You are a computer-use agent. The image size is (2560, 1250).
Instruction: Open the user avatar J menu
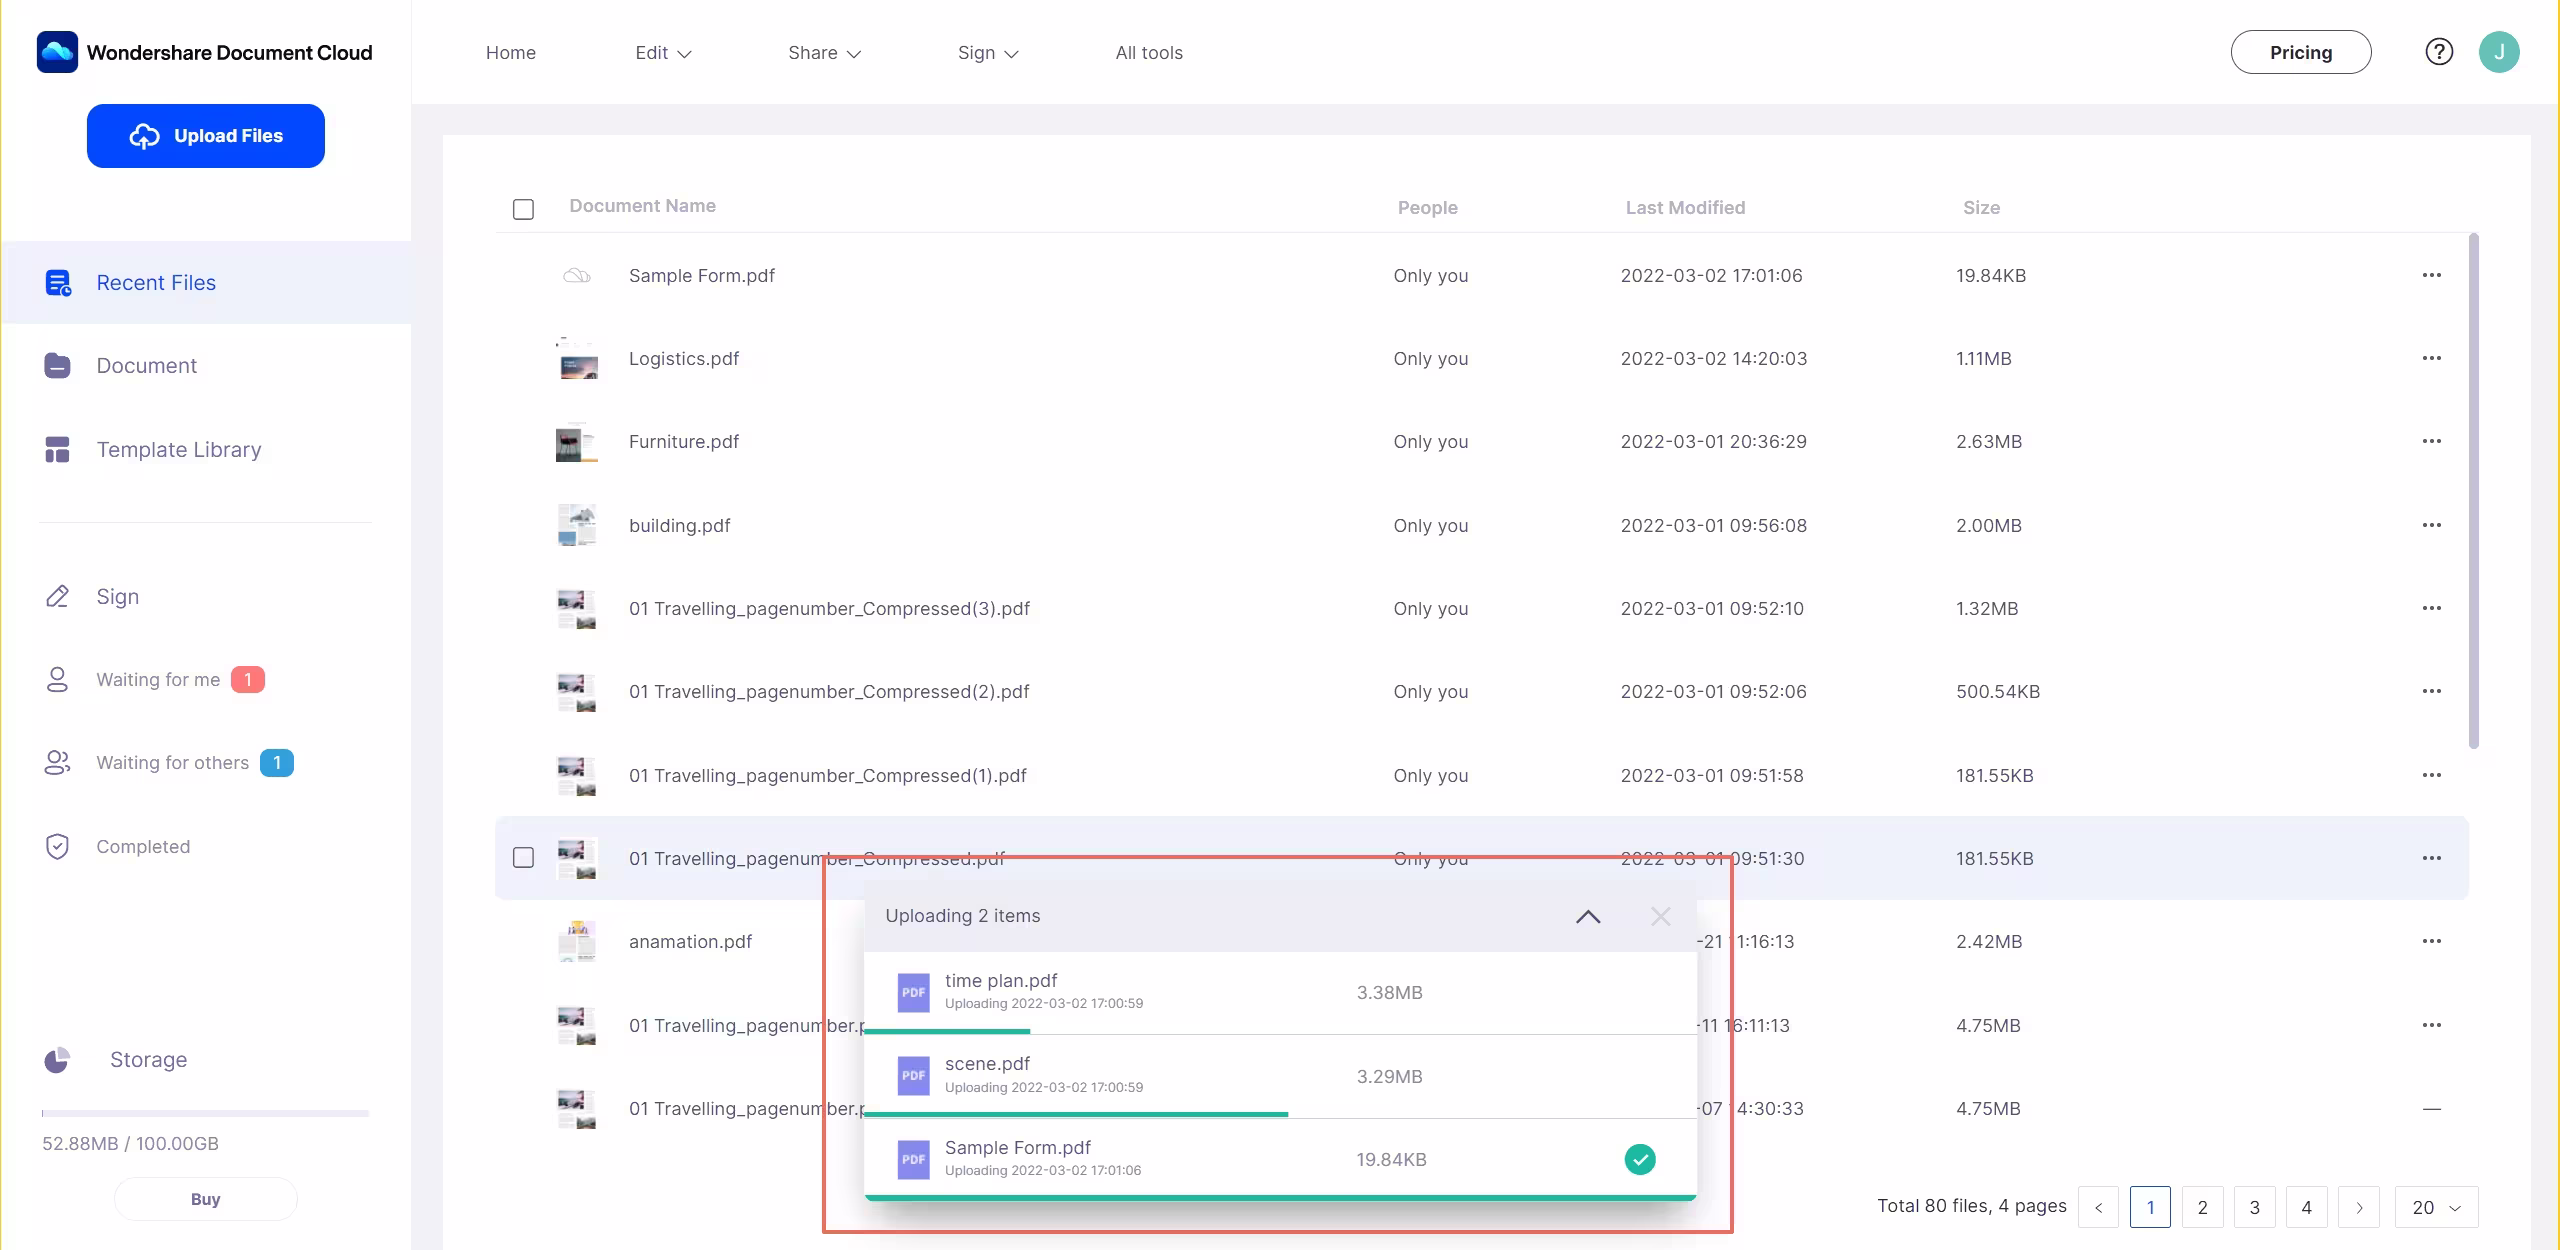(2498, 52)
